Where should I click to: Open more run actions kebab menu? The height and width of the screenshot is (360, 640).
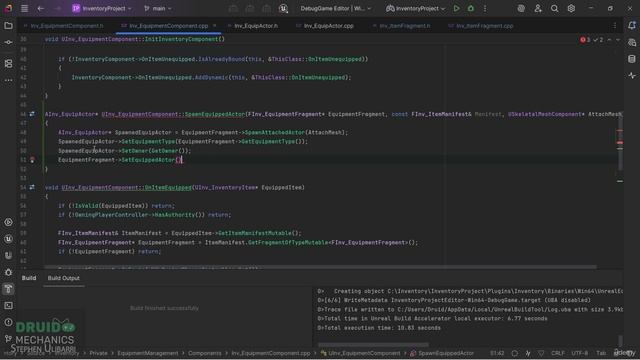point(485,8)
